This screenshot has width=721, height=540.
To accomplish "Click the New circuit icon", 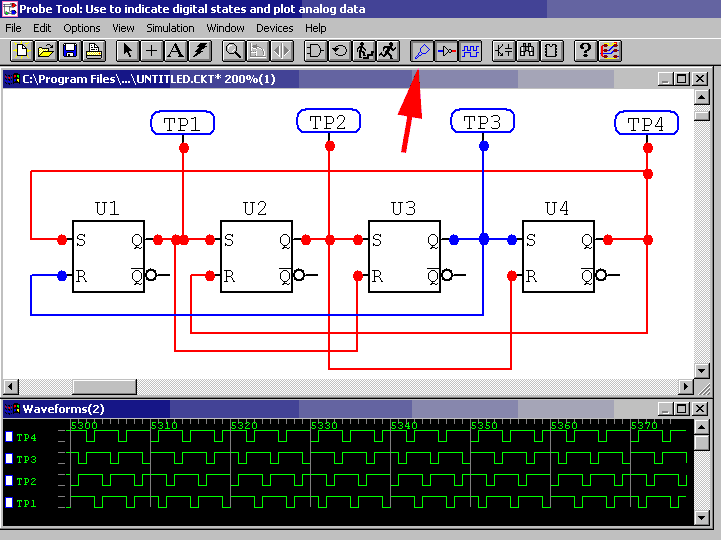I will [21, 51].
